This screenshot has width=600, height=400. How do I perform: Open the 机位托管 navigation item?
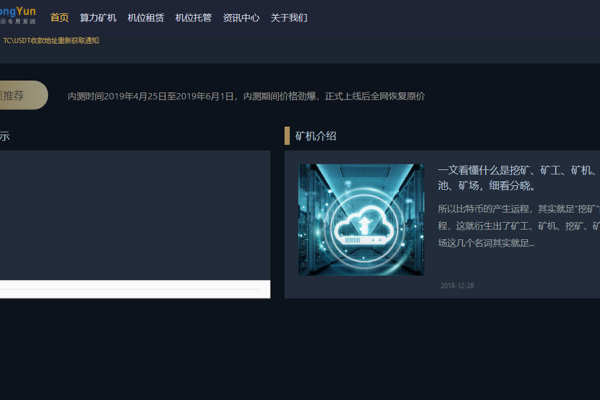coord(193,18)
